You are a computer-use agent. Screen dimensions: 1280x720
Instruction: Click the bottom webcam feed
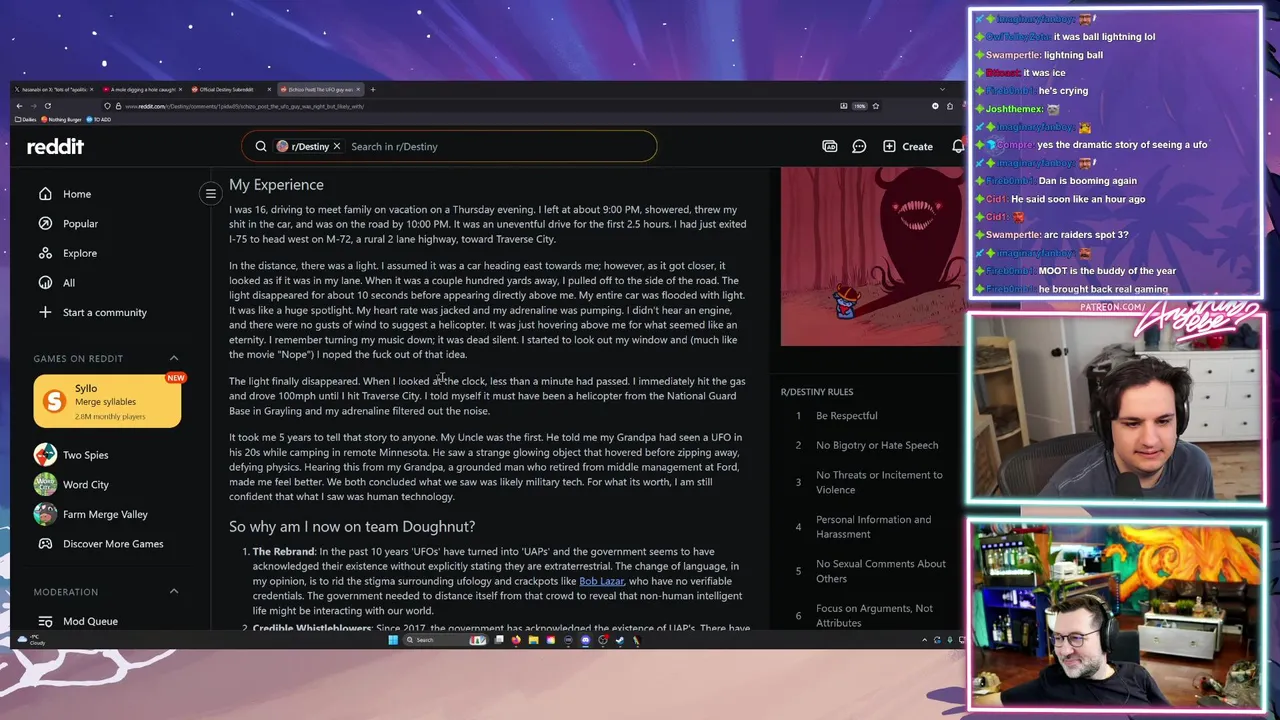click(1115, 614)
